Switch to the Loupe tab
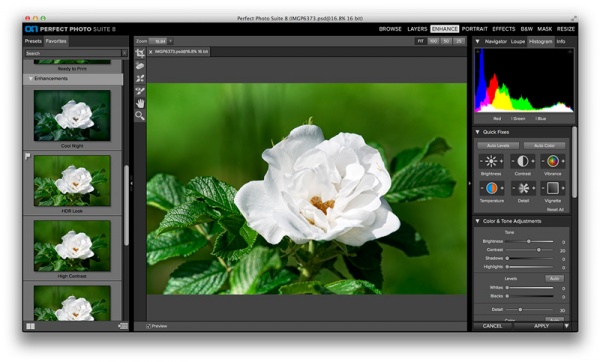The image size is (600, 362). pos(518,41)
